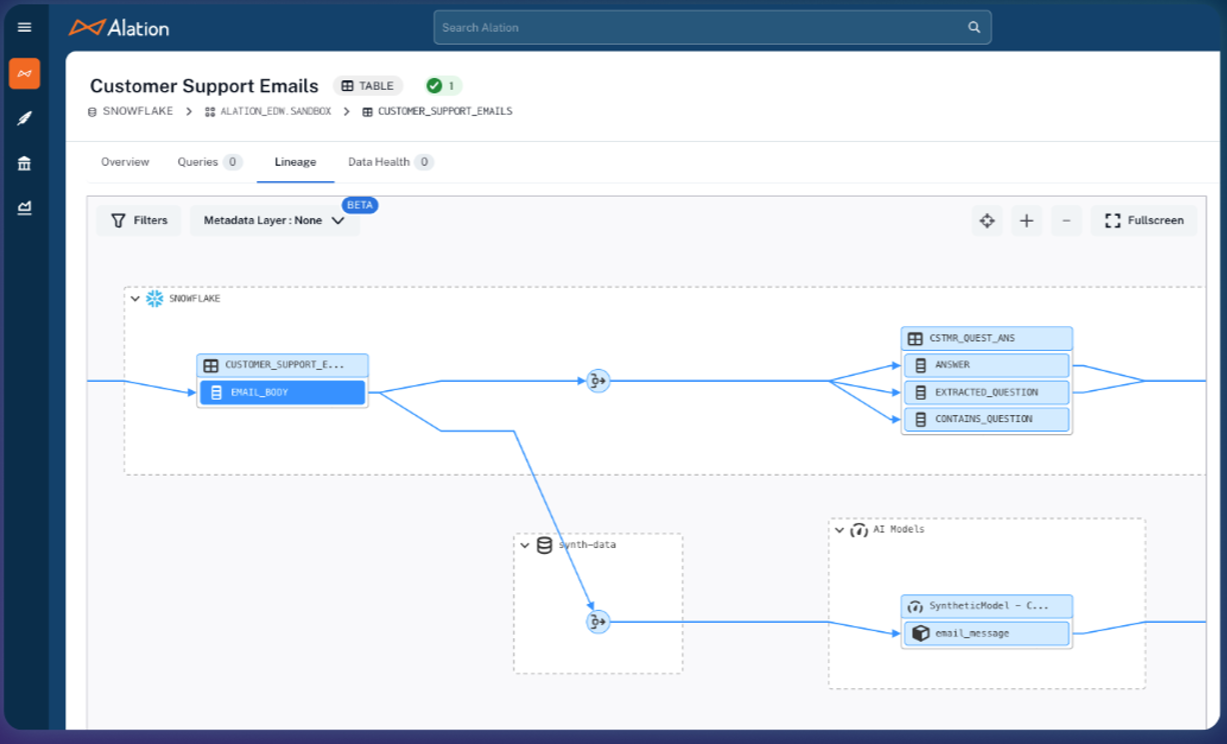Switch to the Data Health tab
The width and height of the screenshot is (1227, 744).
(379, 162)
